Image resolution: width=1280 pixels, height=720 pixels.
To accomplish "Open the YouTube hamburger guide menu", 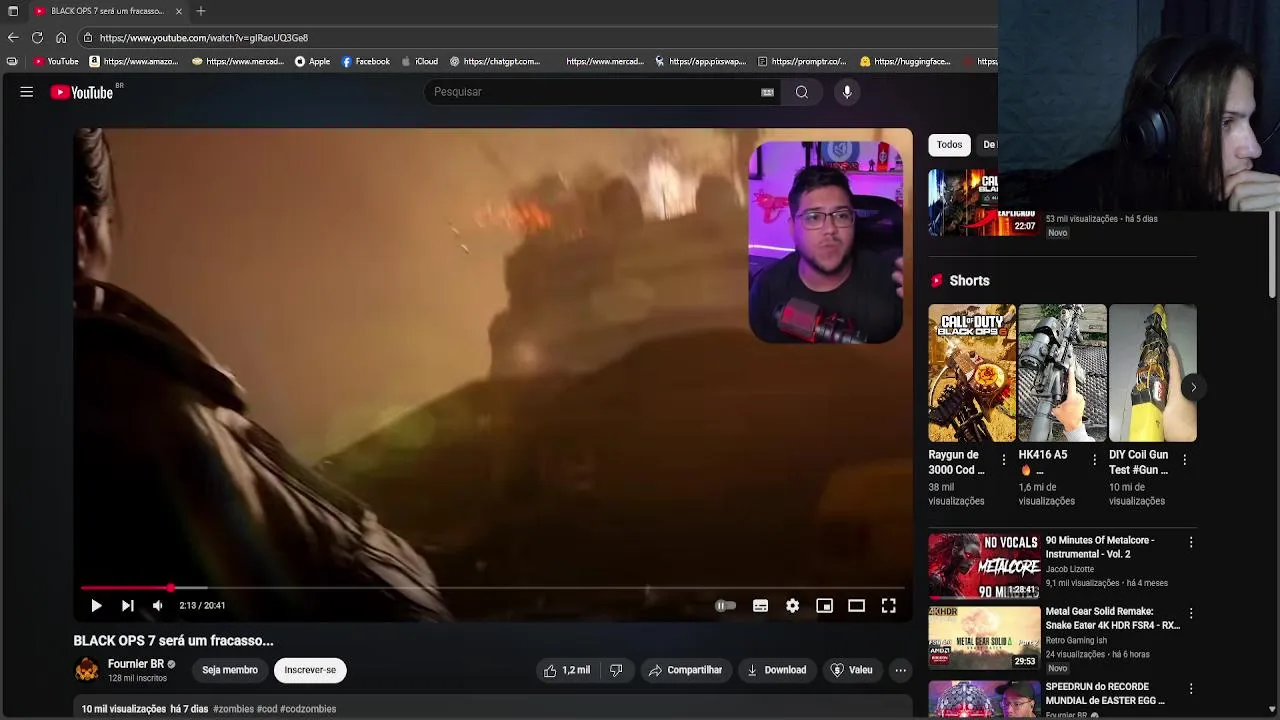I will [x=27, y=92].
